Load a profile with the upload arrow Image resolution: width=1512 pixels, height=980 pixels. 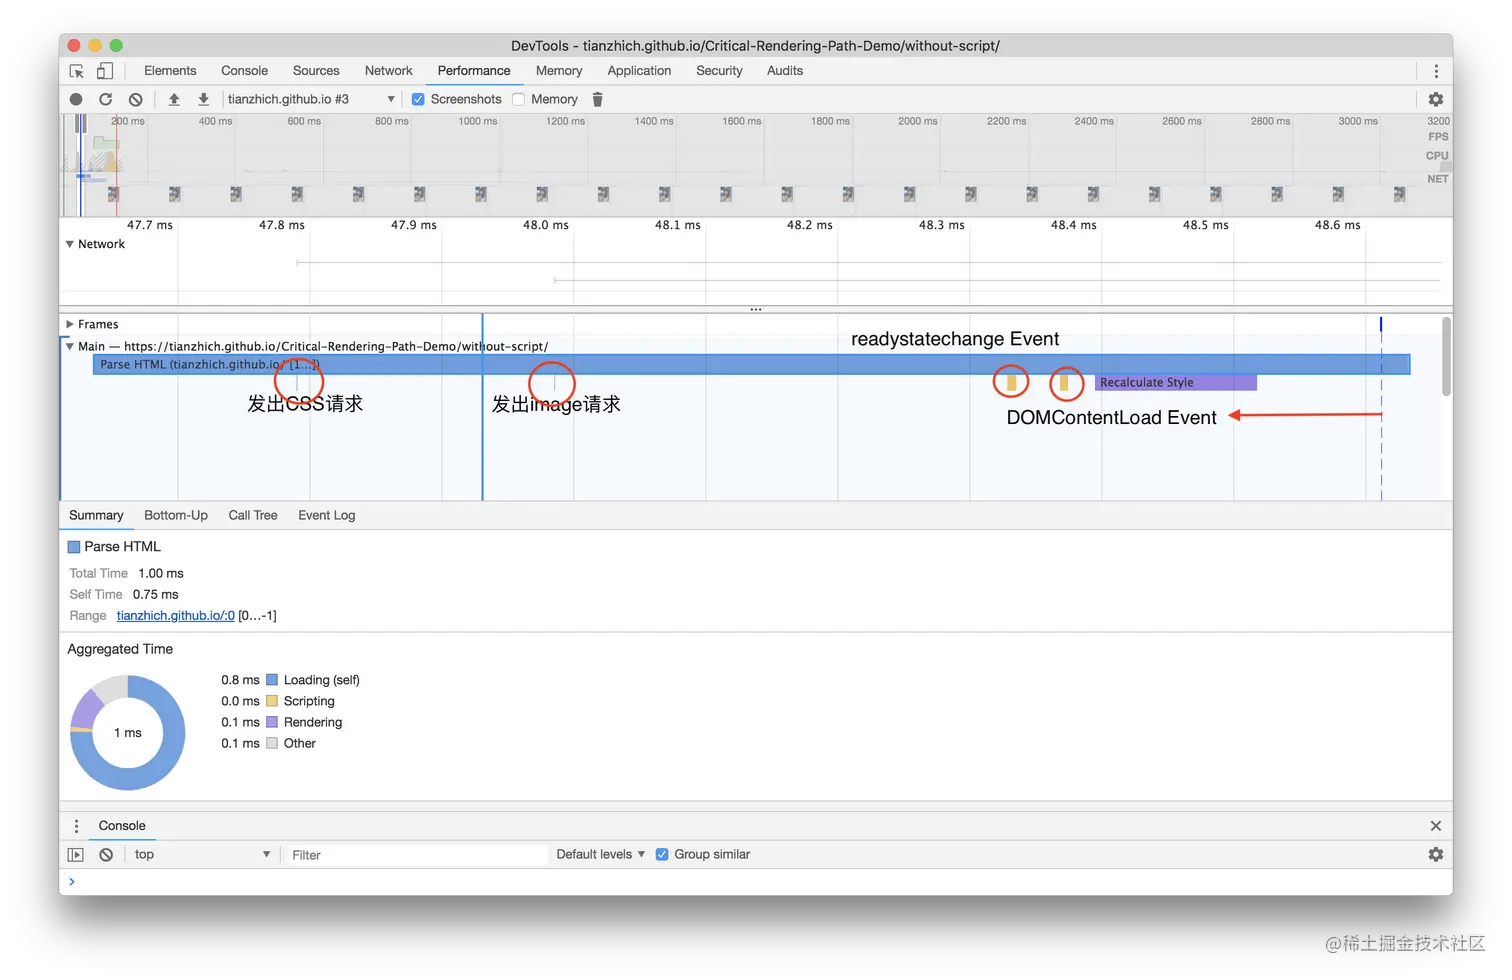point(174,99)
